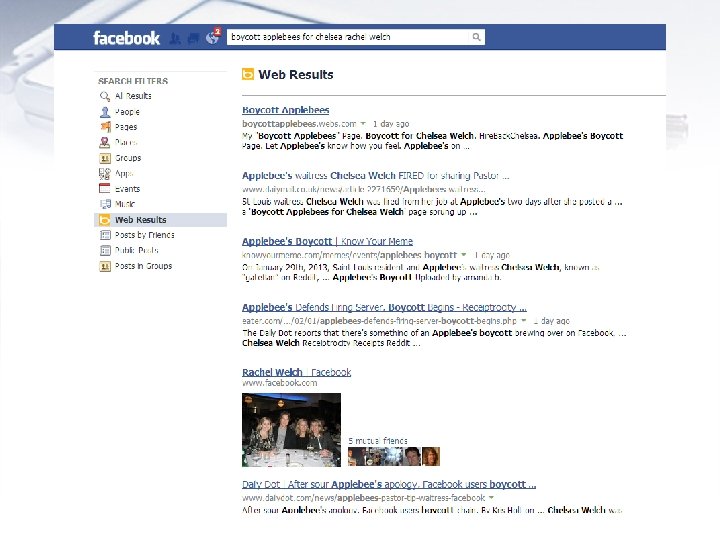The height and width of the screenshot is (540, 720).
Task: Click the Groups filter icon
Action: (x=105, y=158)
